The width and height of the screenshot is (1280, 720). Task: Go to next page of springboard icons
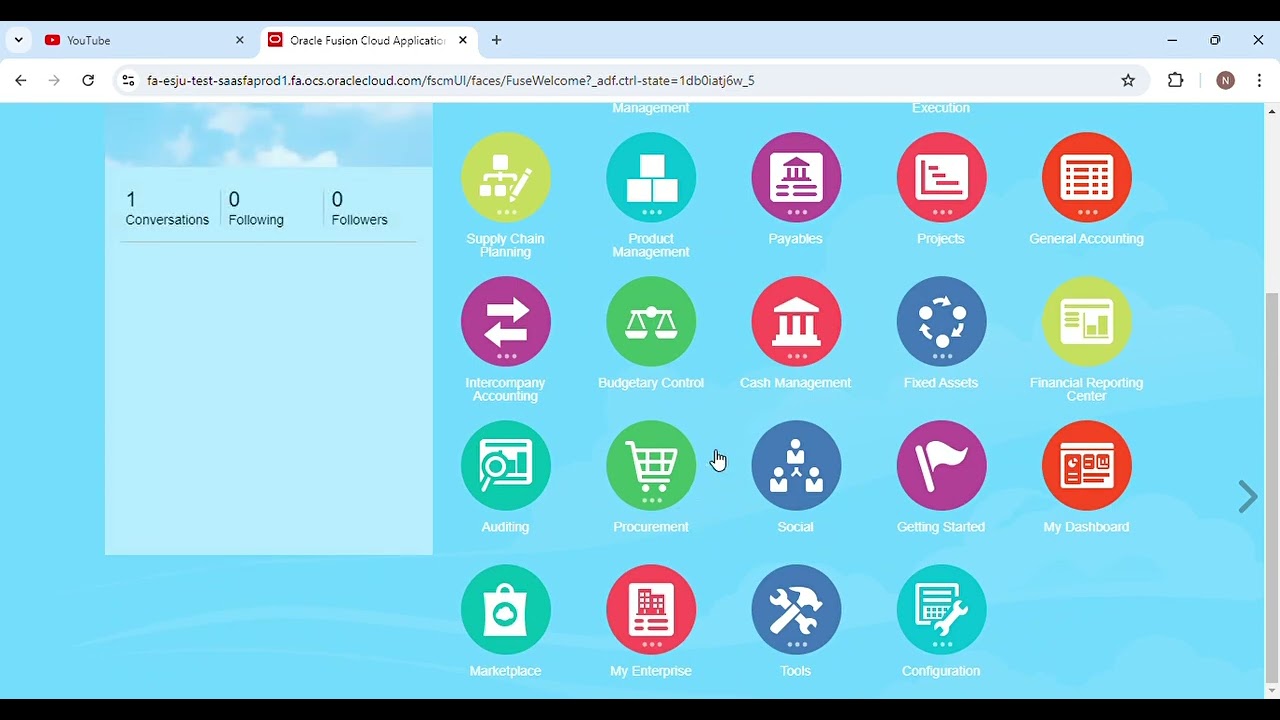[x=1247, y=496]
